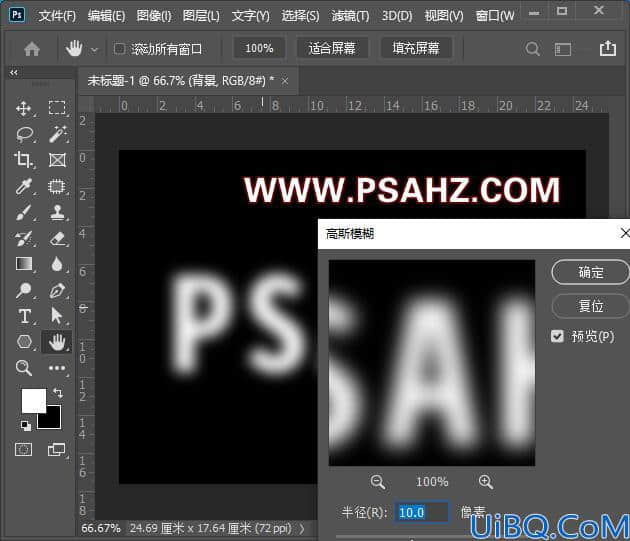Zoom out the Gaussian Blur preview
Screen dimensions: 630x541
pyautogui.click(x=378, y=482)
